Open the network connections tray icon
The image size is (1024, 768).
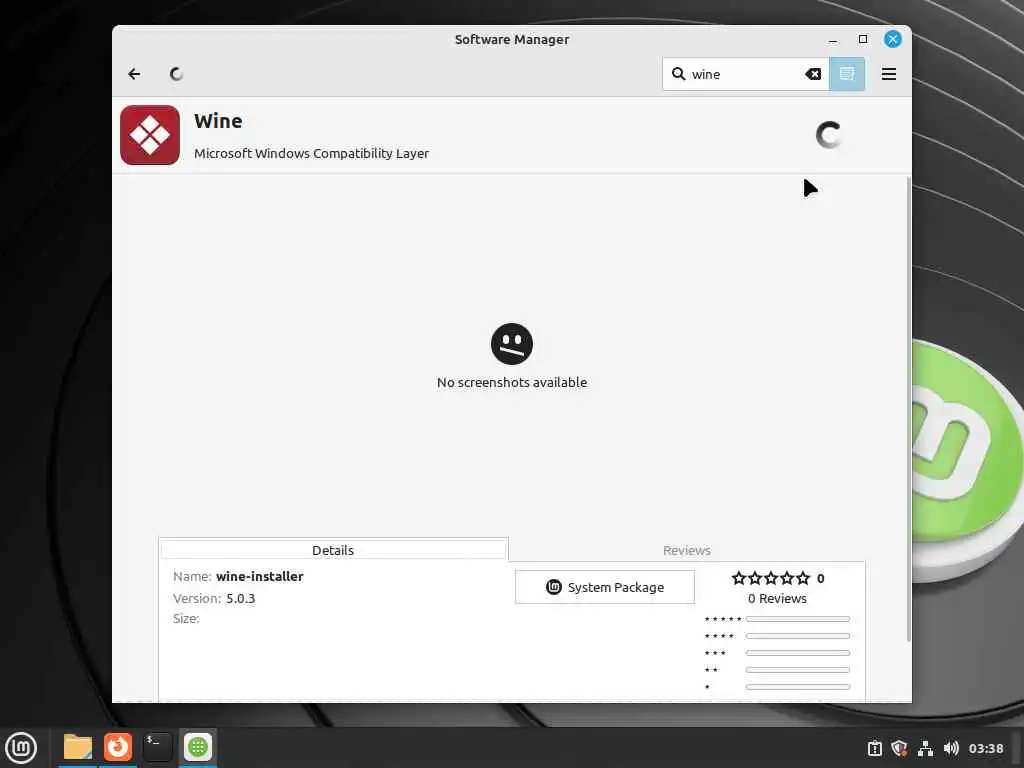(x=925, y=748)
